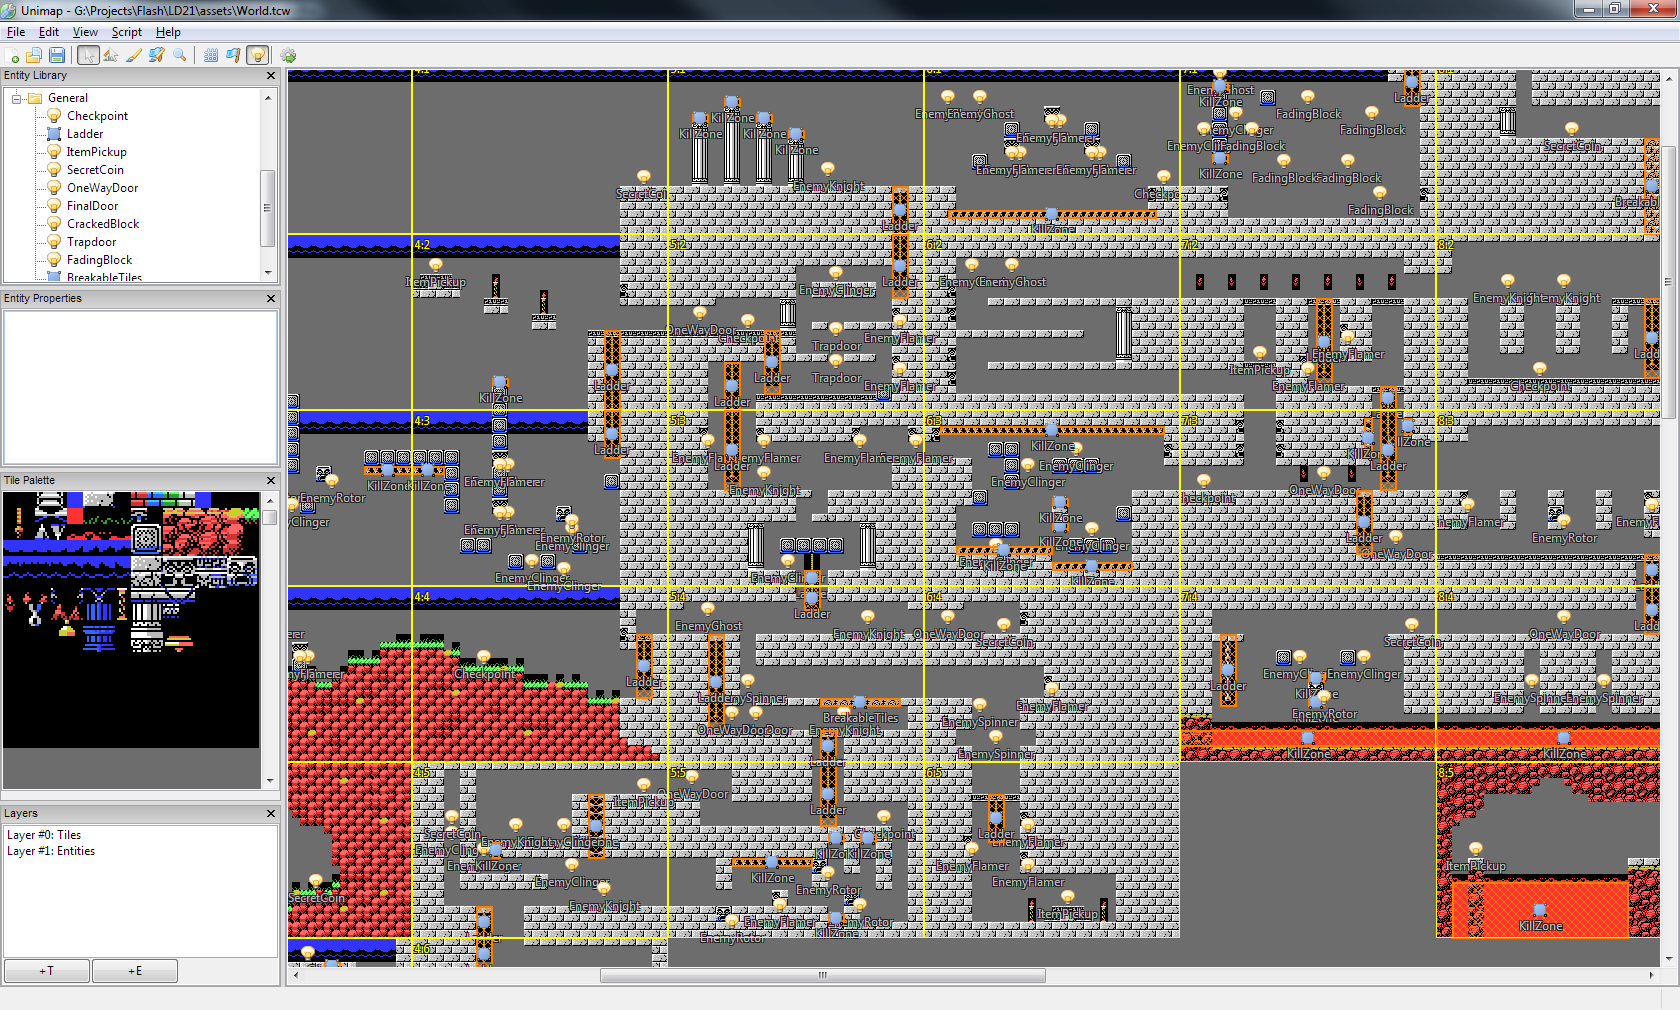Close the Entity Properties panel
Viewport: 1680px width, 1010px height.
[x=271, y=299]
